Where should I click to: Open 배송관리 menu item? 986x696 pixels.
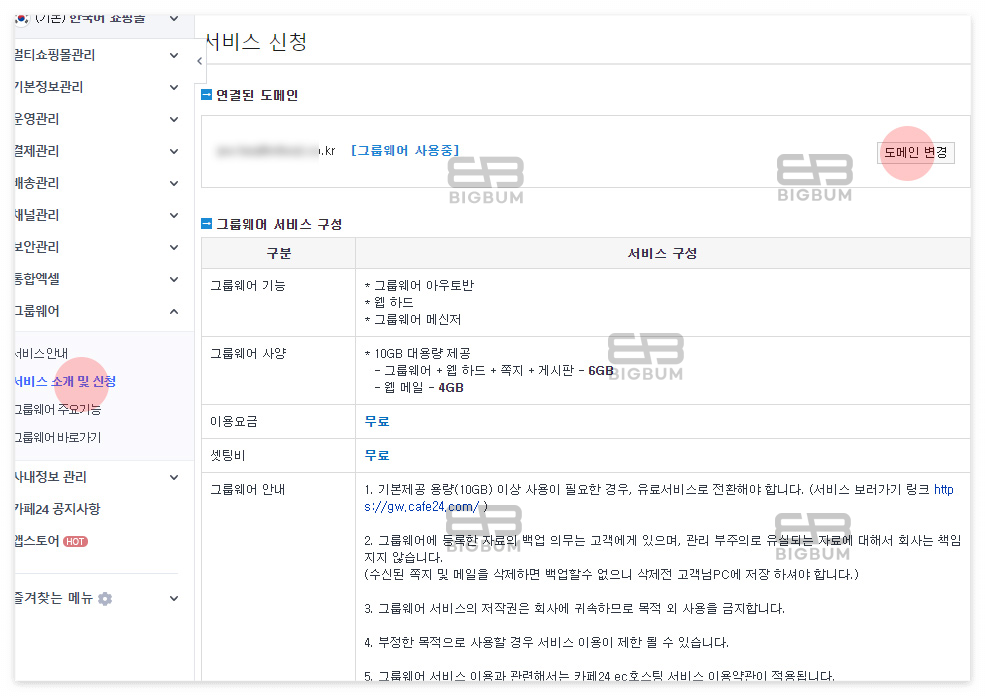point(37,184)
